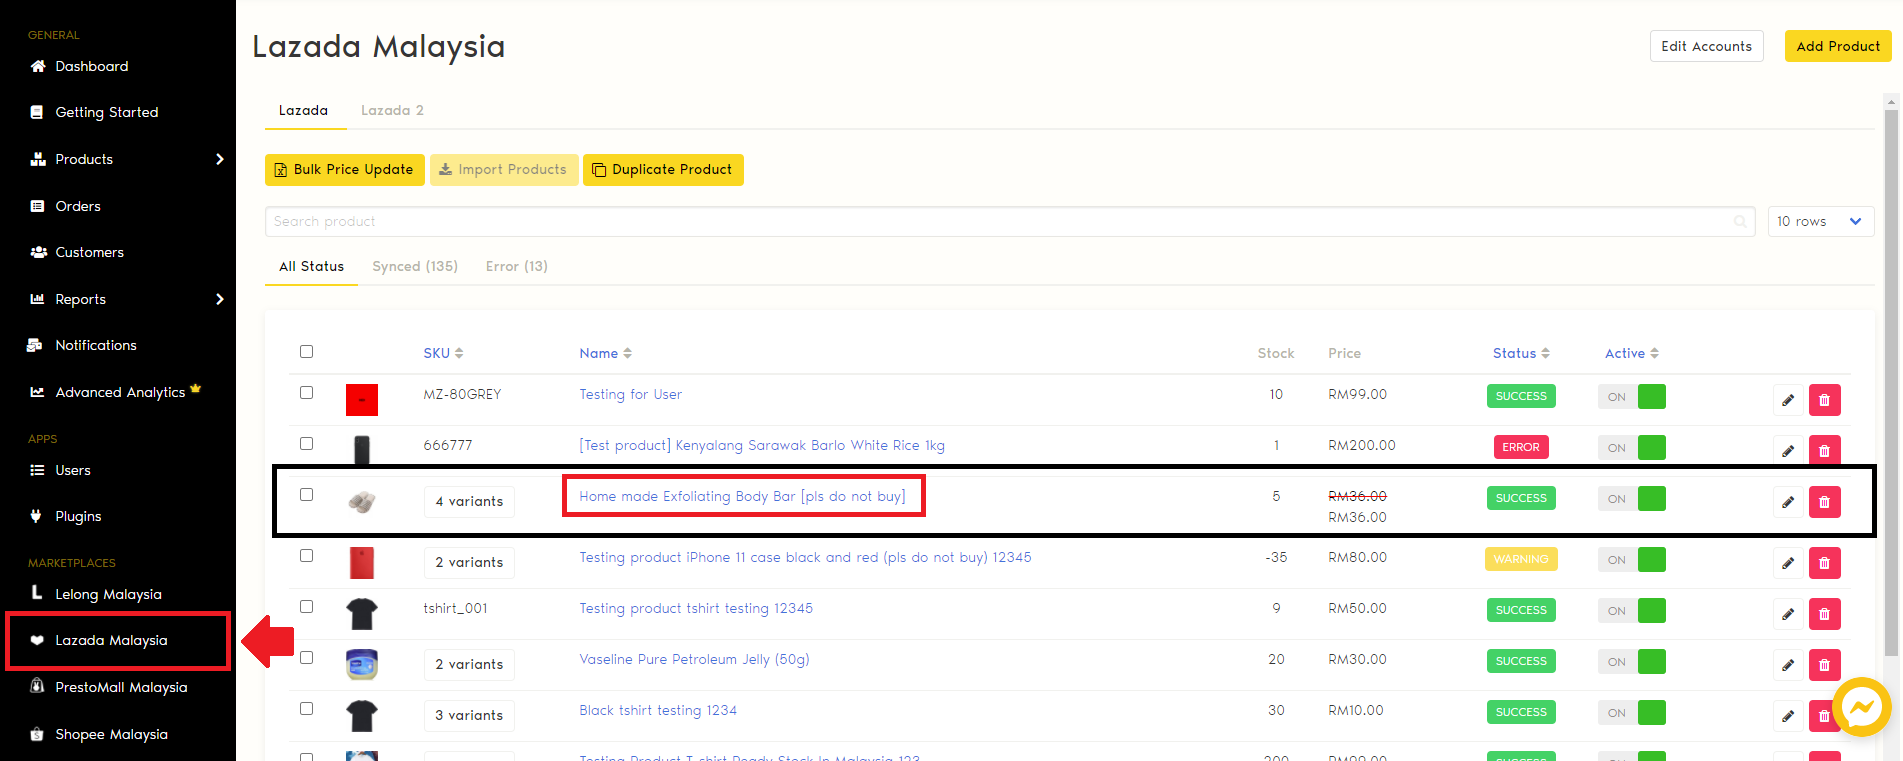
Task: Click the page vertical scrollbar
Action: point(1891,382)
